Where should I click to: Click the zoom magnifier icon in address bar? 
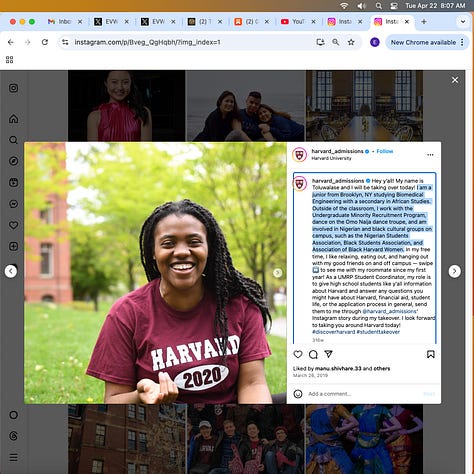click(336, 42)
